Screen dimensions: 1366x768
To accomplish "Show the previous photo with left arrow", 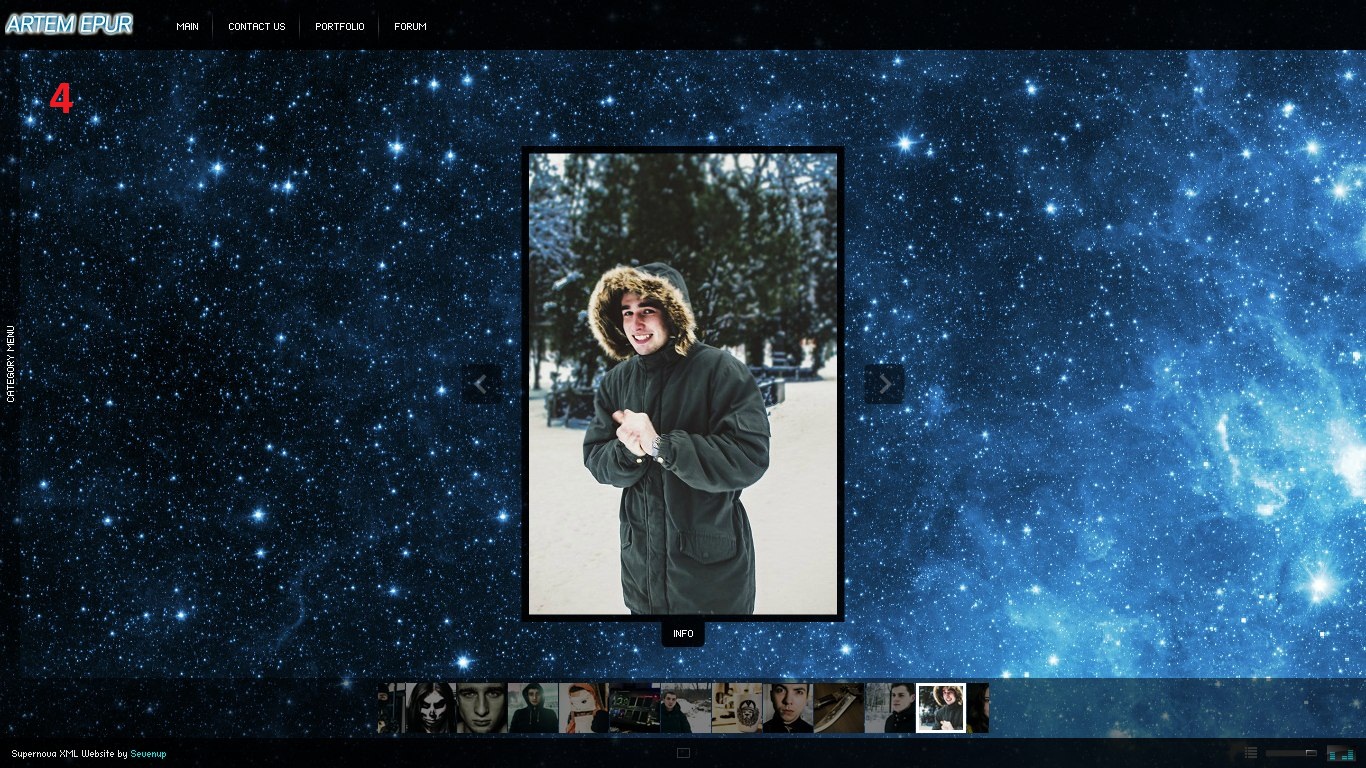I will 481,384.
